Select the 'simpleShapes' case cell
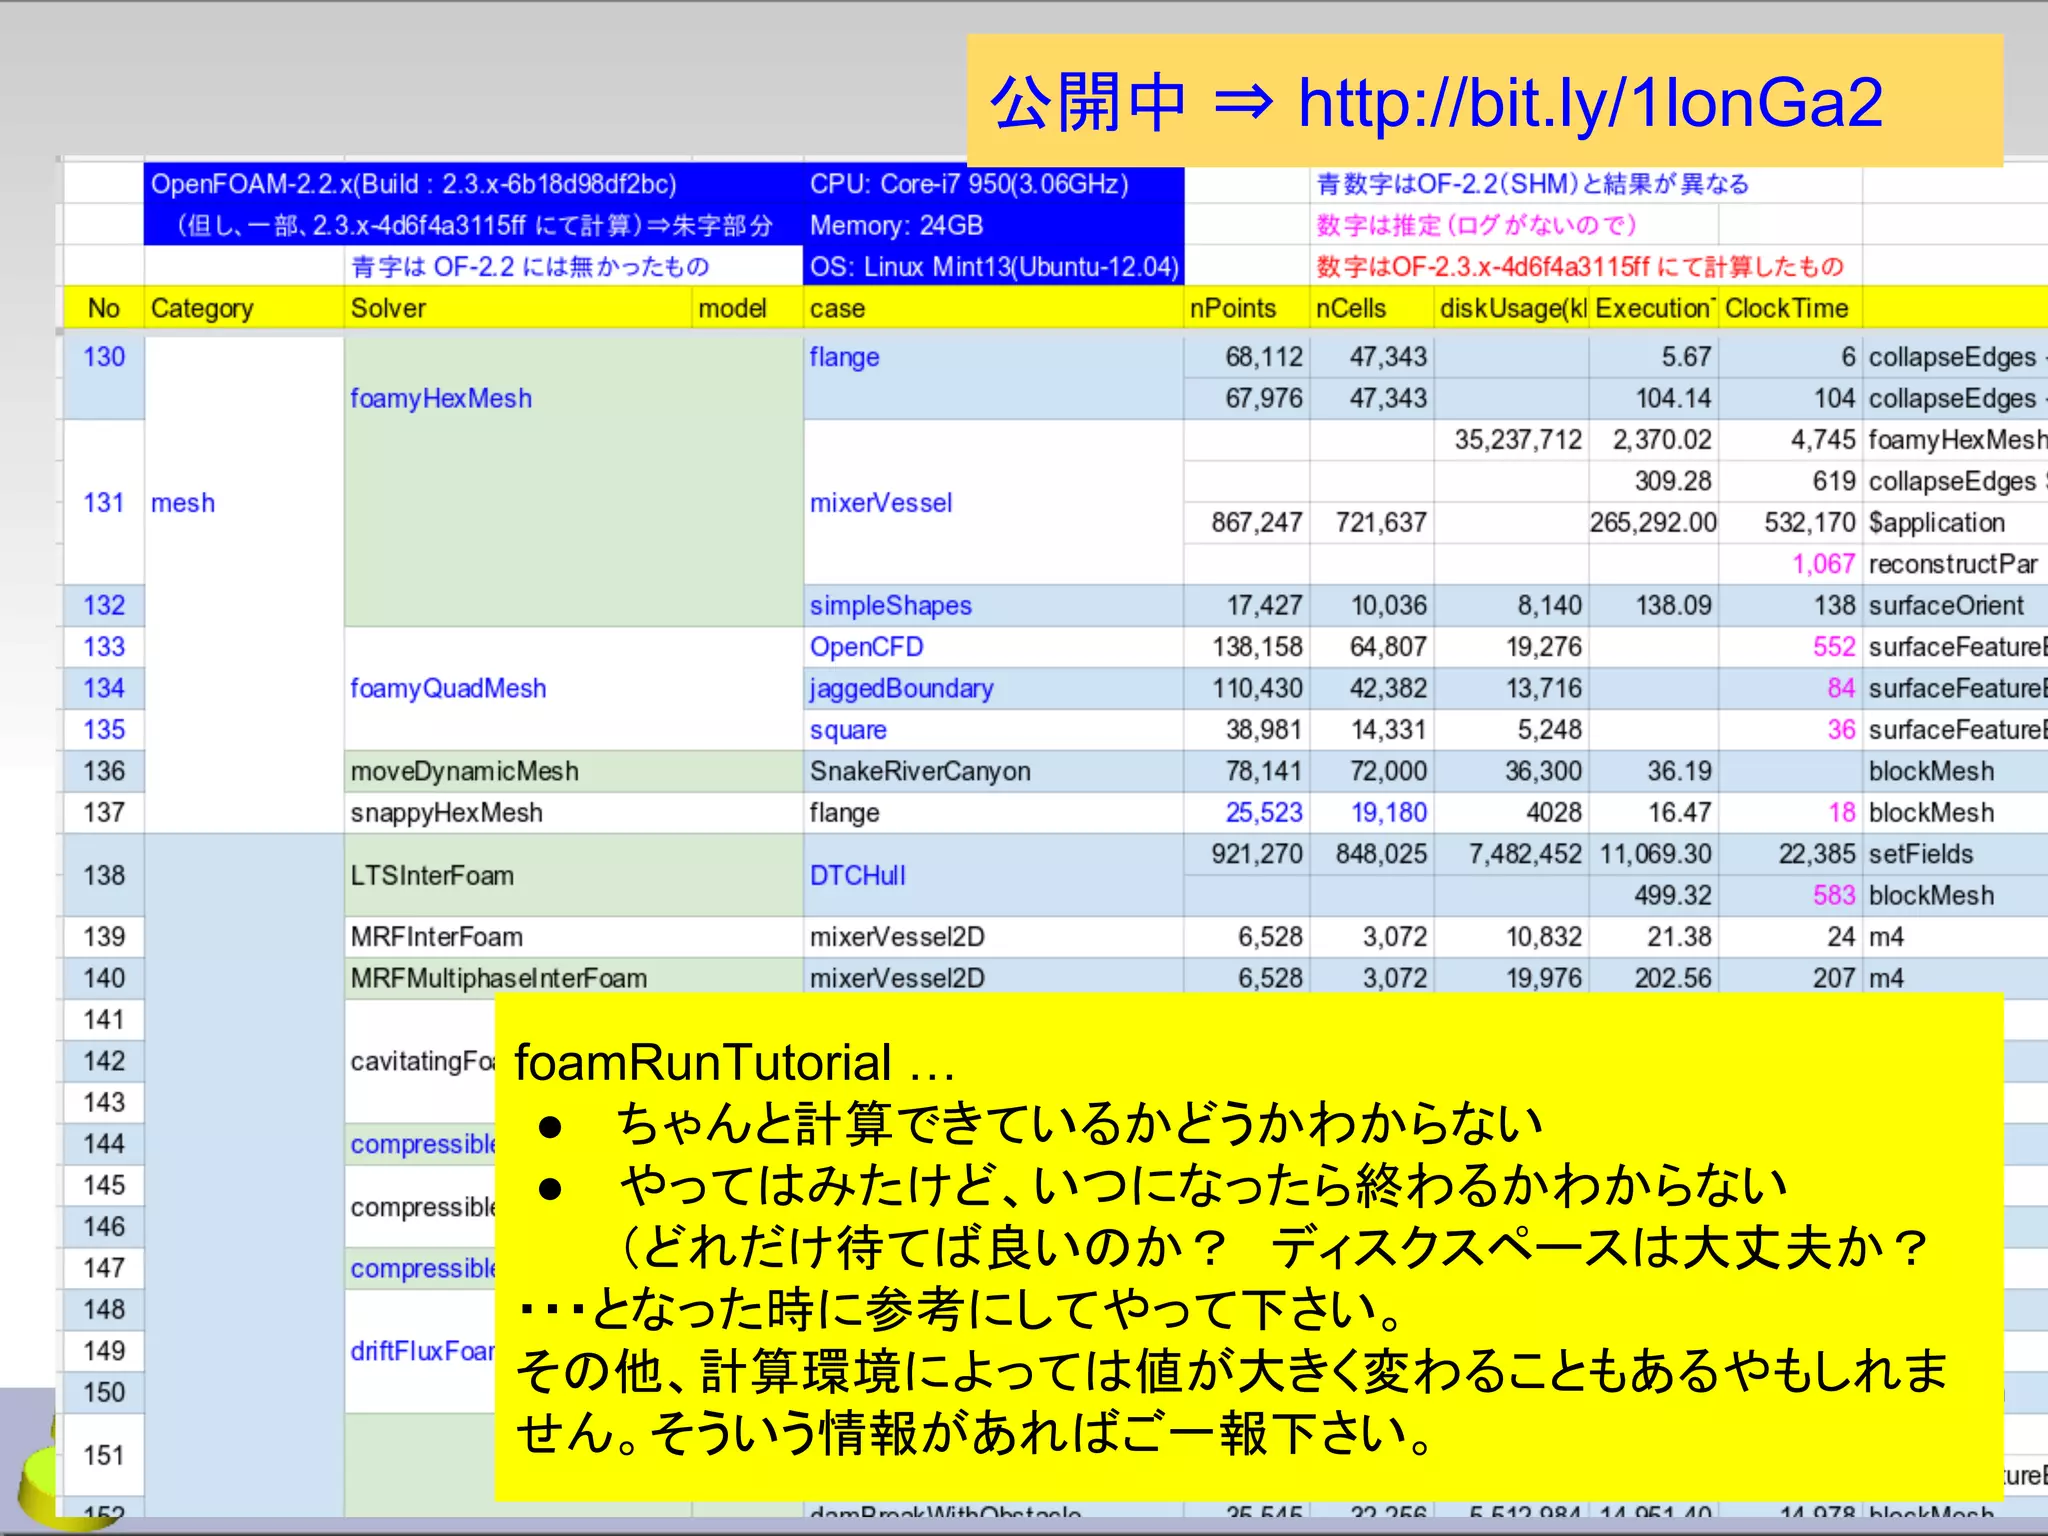Screen dimensions: 2048x1536 [x=993, y=605]
